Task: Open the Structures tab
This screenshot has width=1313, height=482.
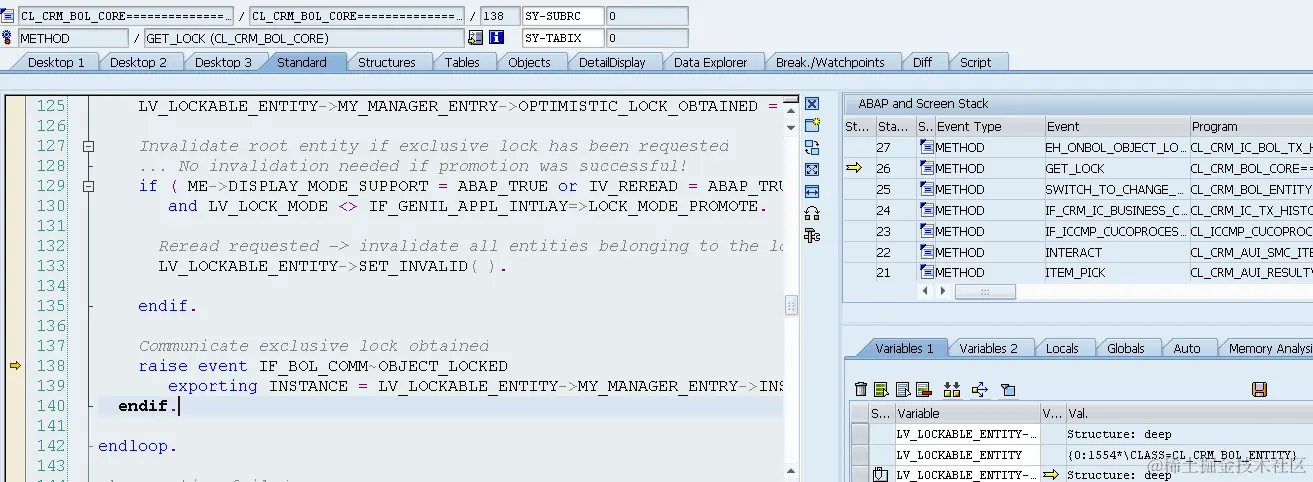Action: (x=386, y=62)
